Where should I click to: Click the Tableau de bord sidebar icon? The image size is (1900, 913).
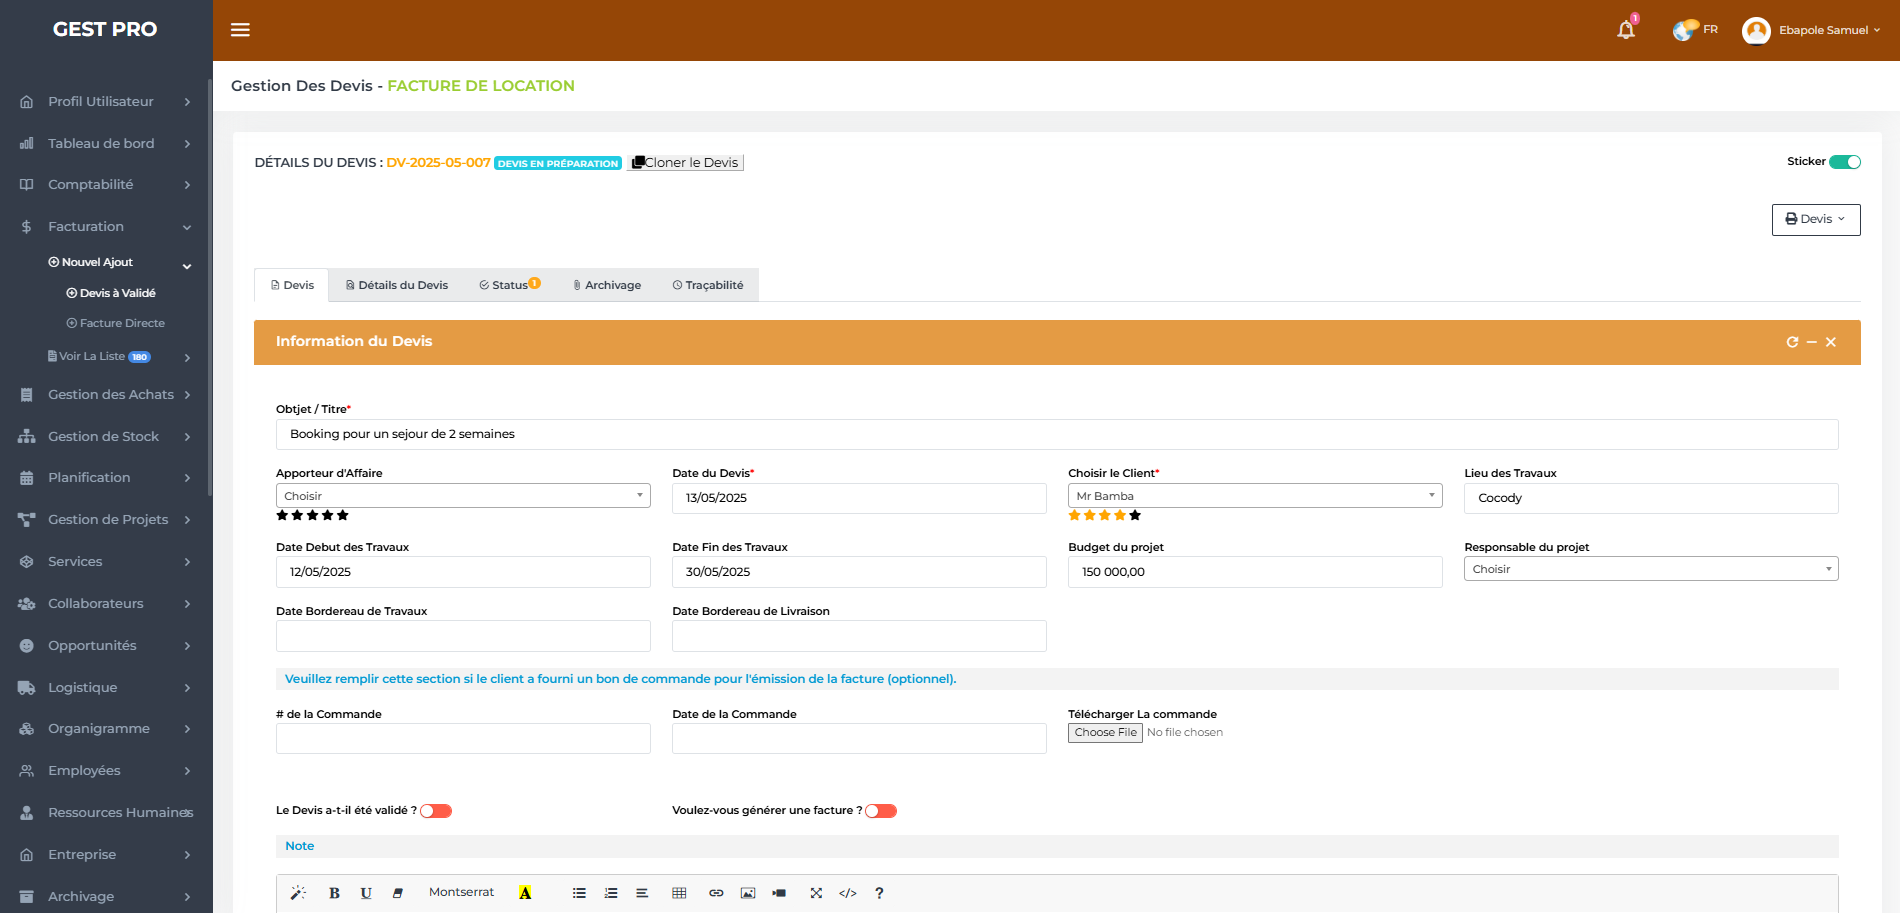coord(27,144)
